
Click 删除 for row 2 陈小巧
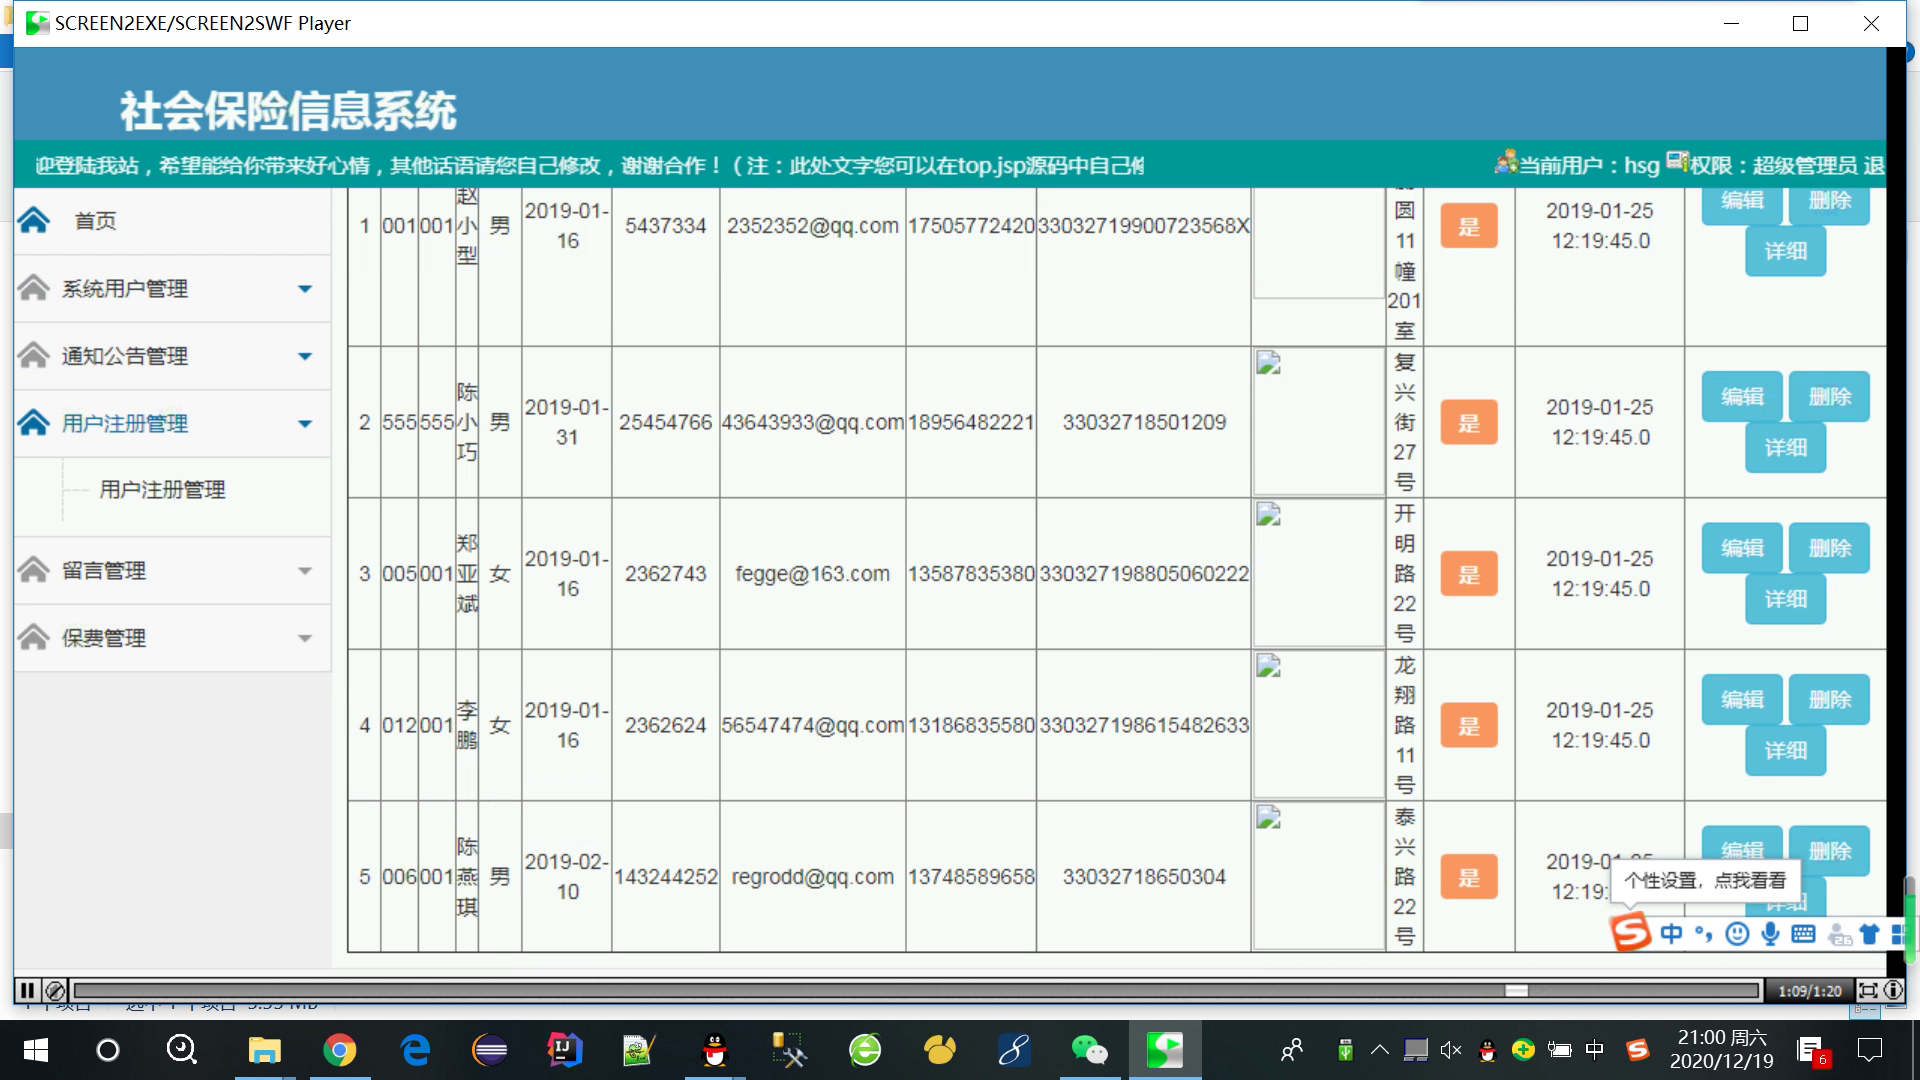1829,396
